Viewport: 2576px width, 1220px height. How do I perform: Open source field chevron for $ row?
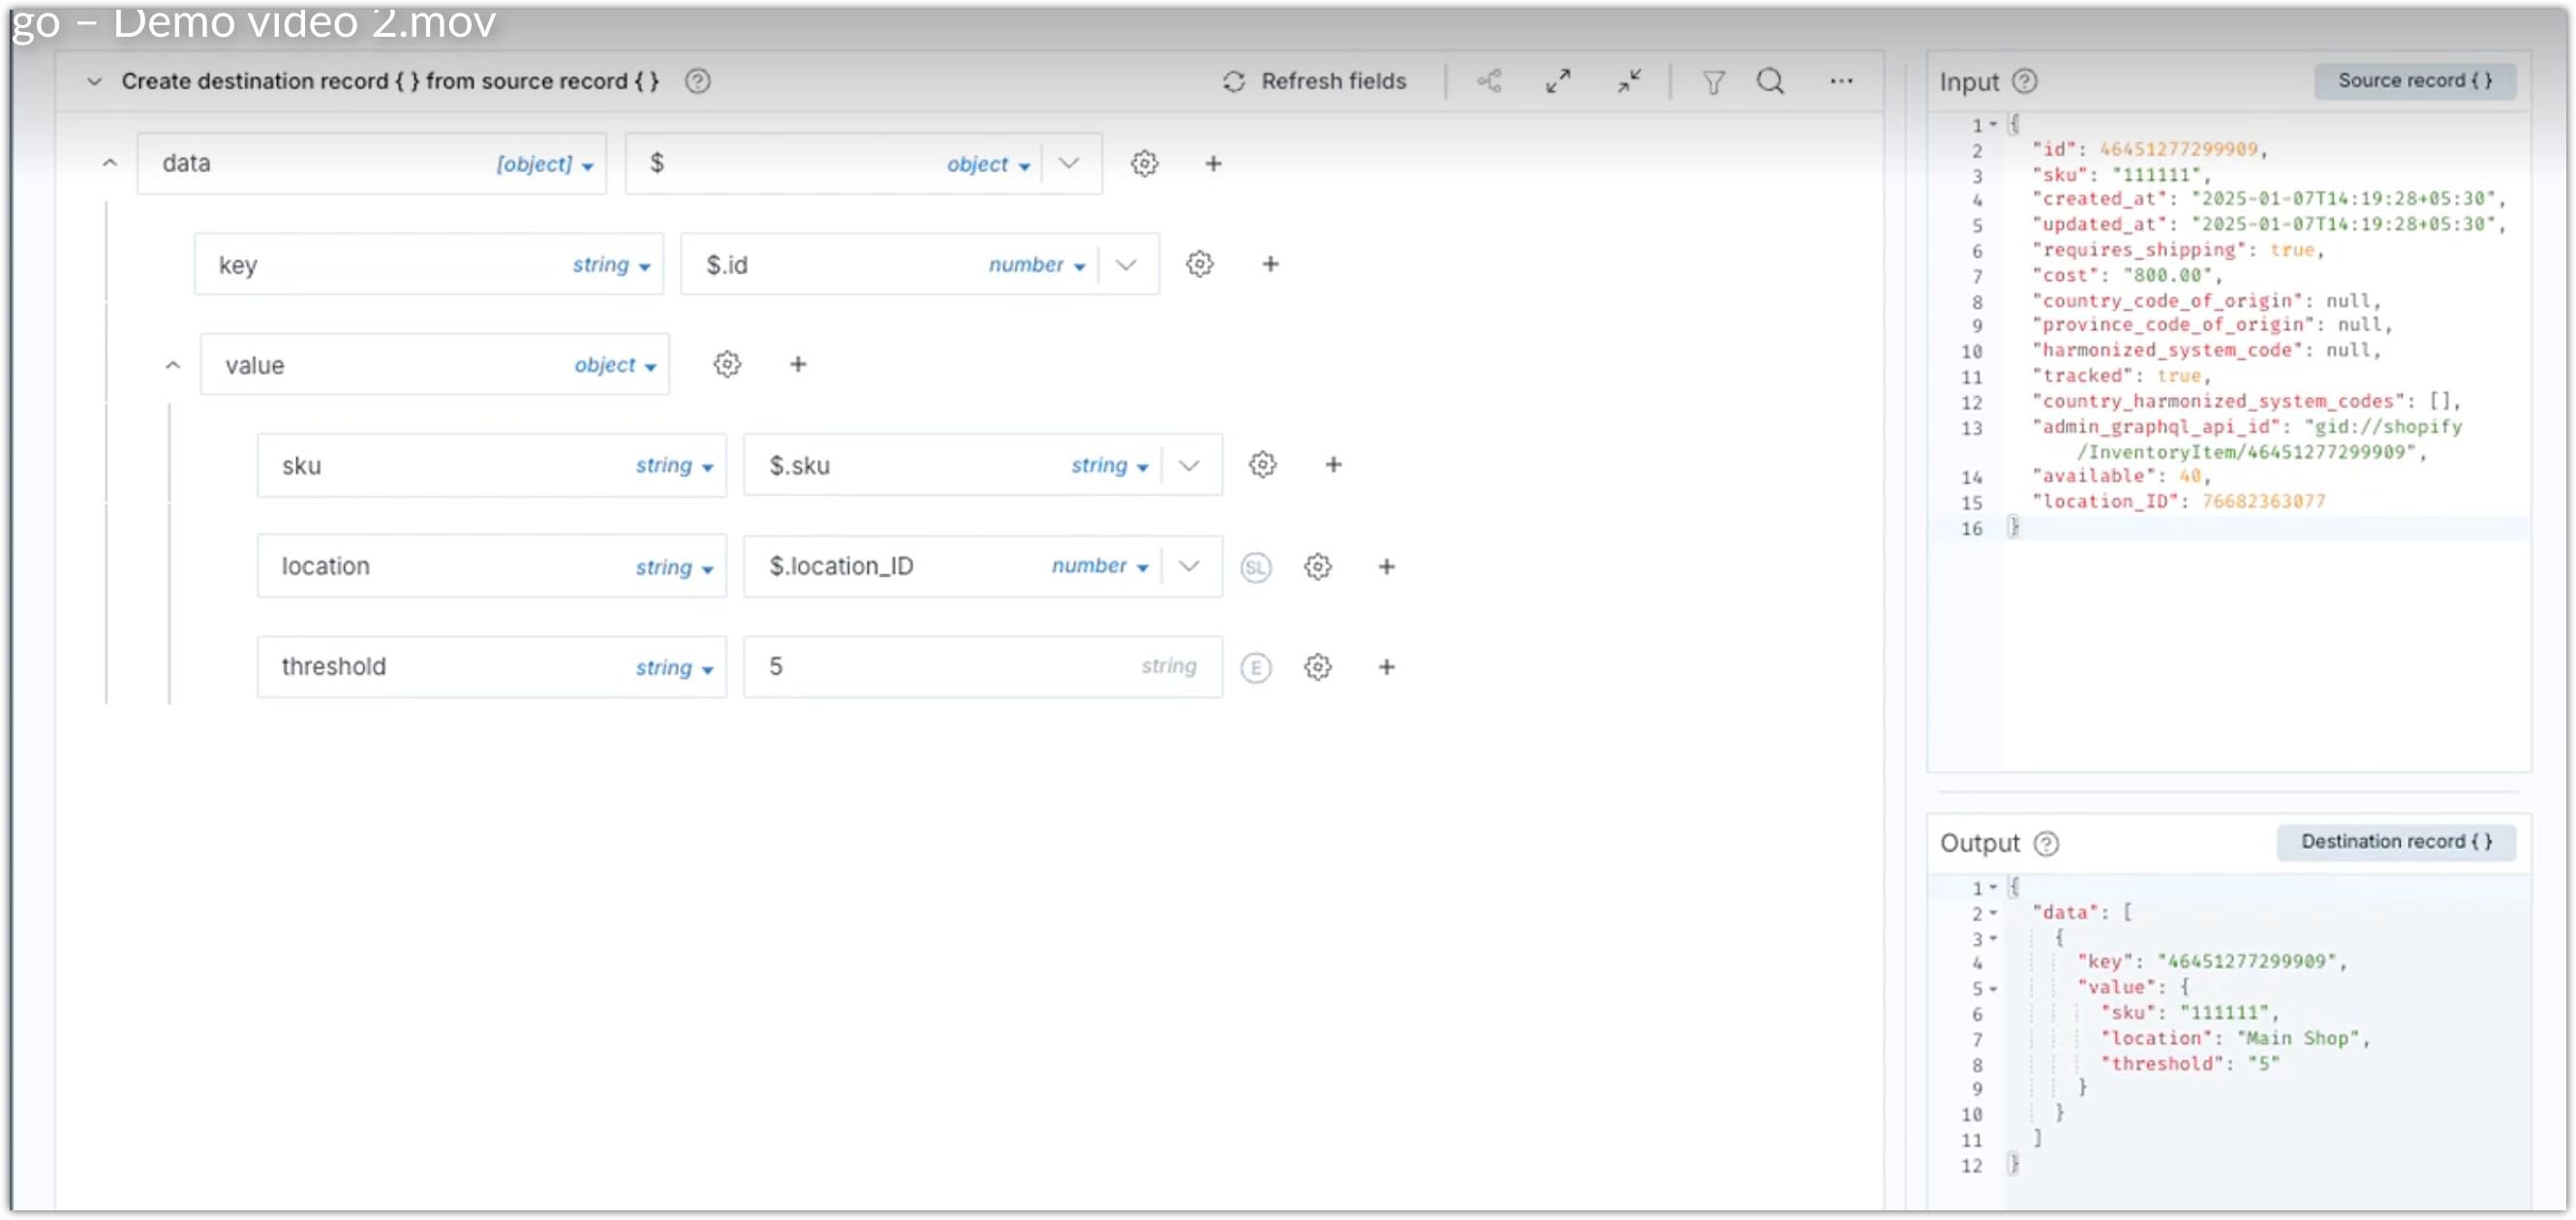[x=1068, y=163]
